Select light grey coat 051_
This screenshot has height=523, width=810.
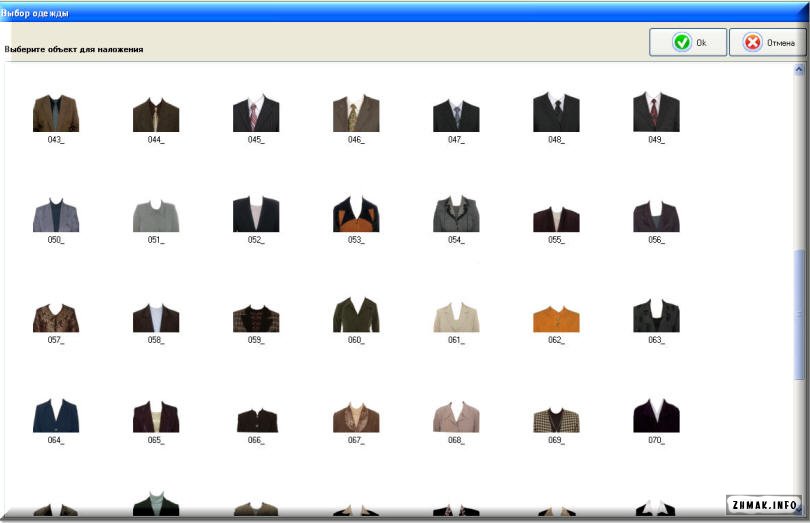pos(156,216)
